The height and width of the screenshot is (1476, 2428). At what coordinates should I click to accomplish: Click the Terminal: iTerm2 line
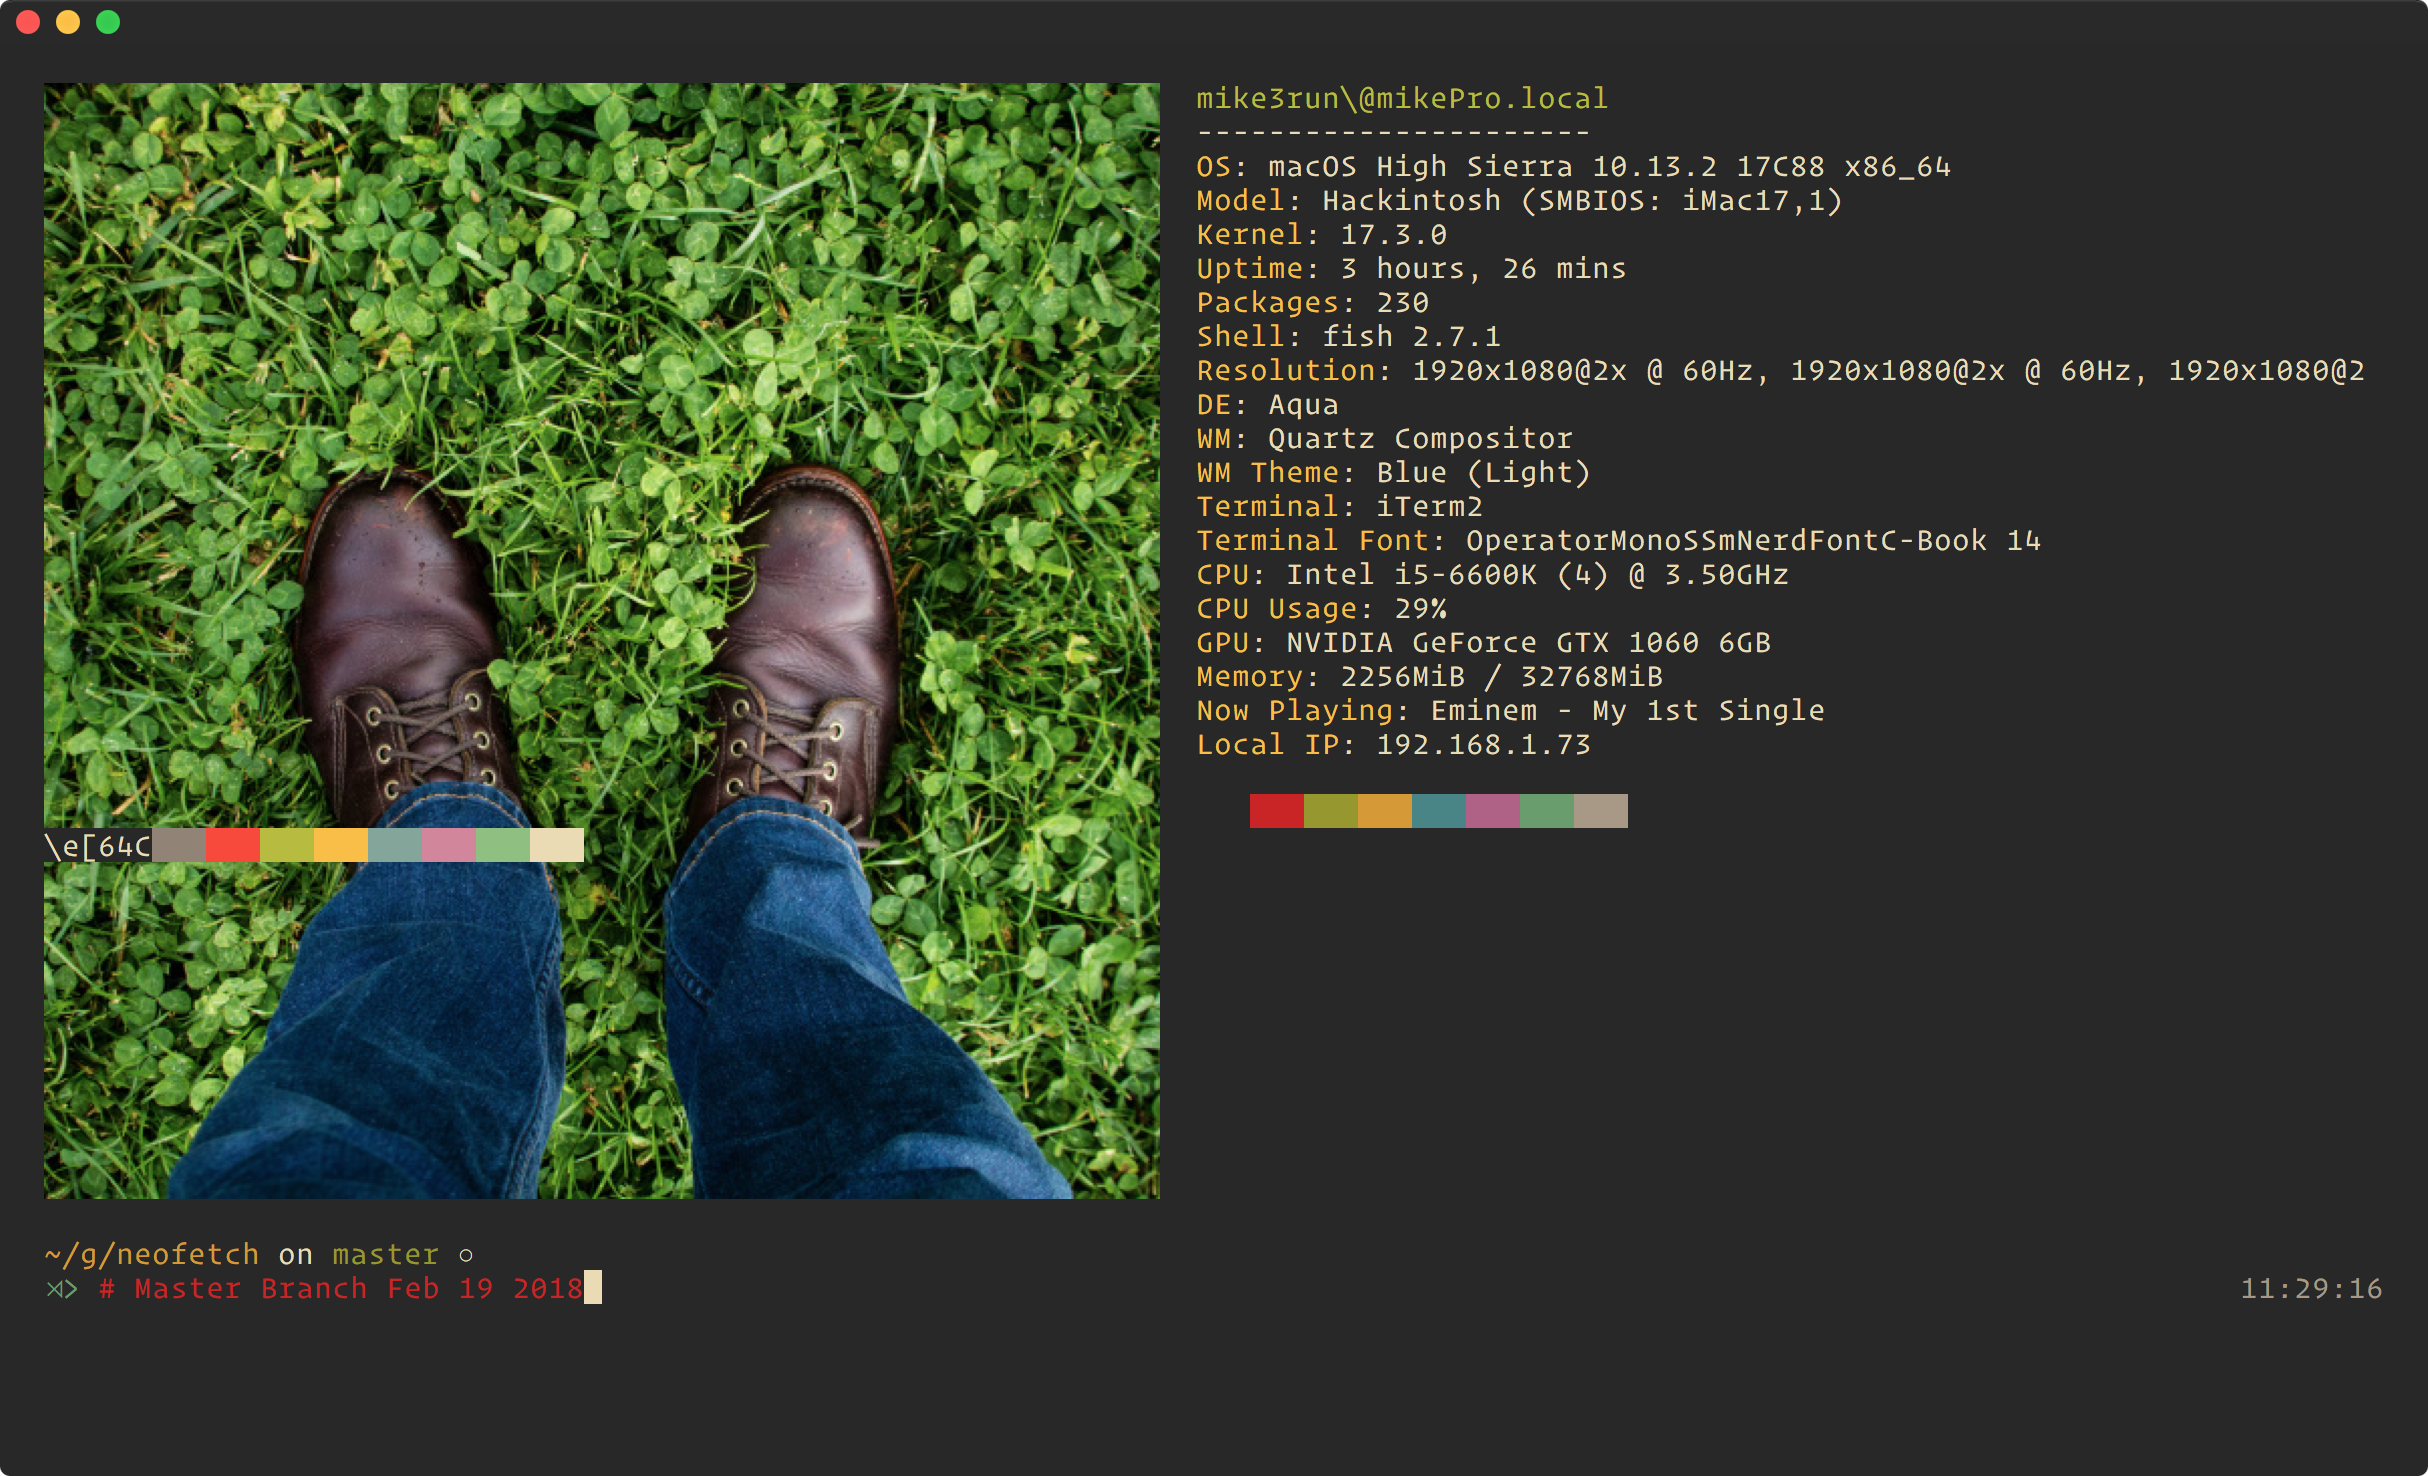coord(1340,506)
